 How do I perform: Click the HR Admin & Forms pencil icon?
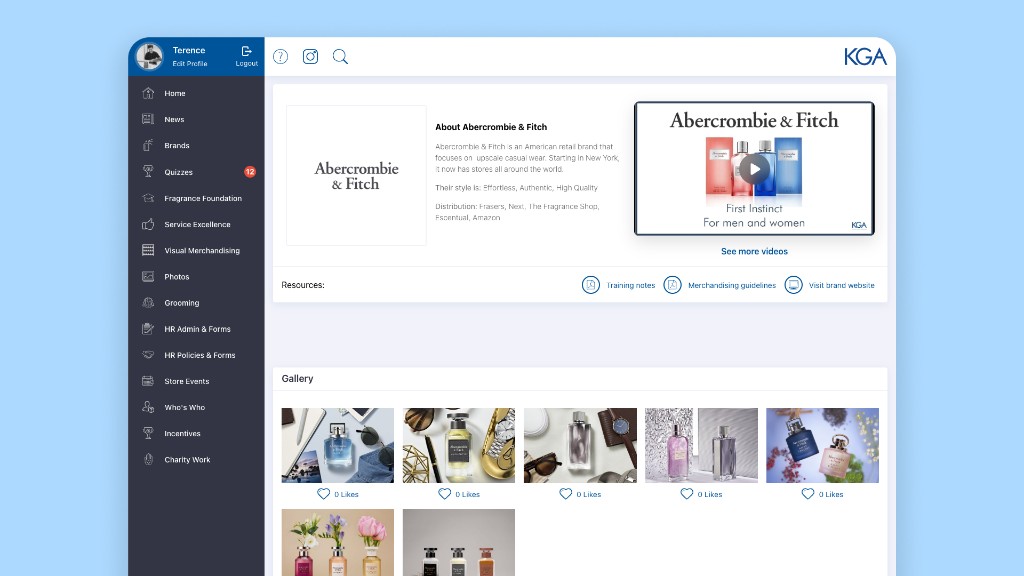pyautogui.click(x=148, y=328)
